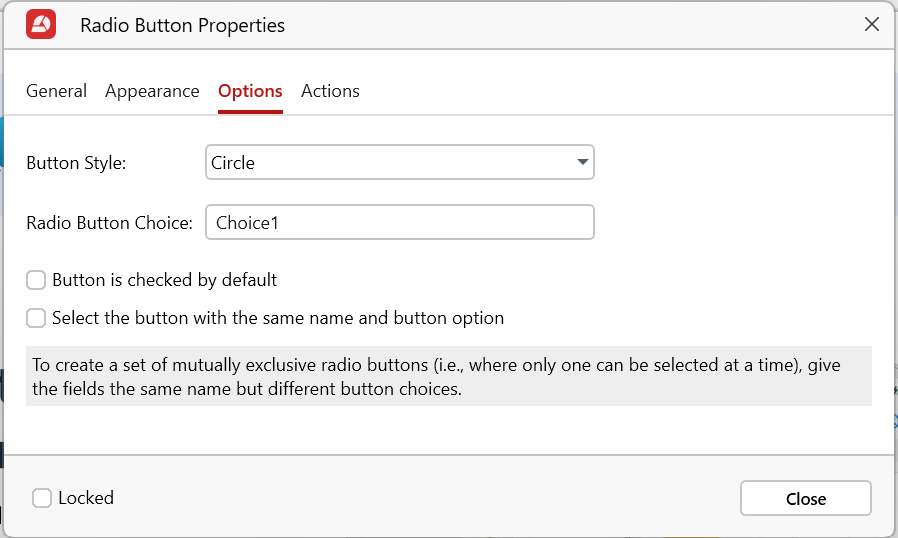898x538 pixels.
Task: Go to the Actions tab
Action: click(x=330, y=91)
